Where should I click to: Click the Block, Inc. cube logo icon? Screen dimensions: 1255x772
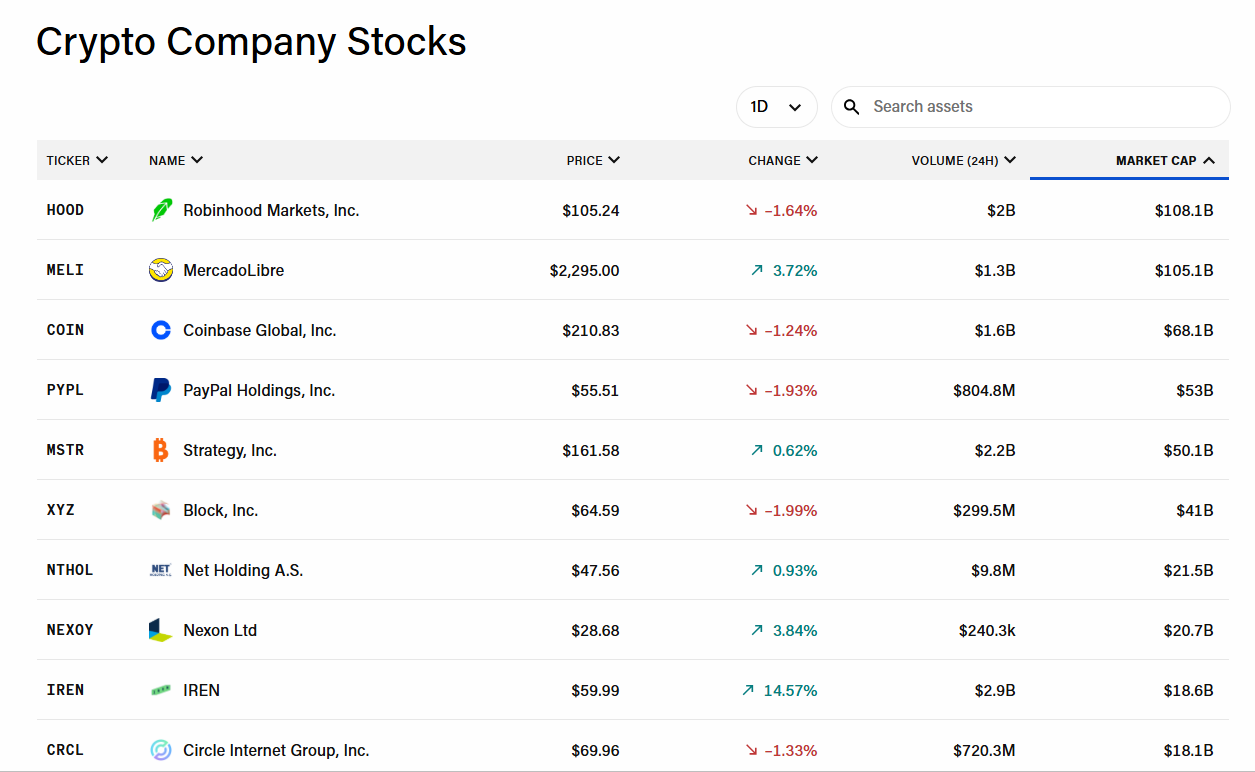point(161,510)
